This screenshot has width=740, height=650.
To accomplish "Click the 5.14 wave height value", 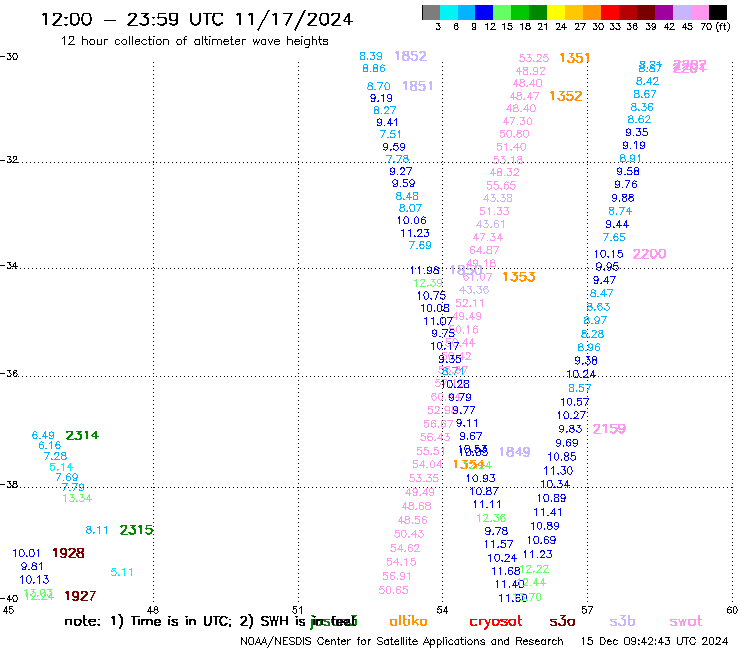I will pos(61,467).
